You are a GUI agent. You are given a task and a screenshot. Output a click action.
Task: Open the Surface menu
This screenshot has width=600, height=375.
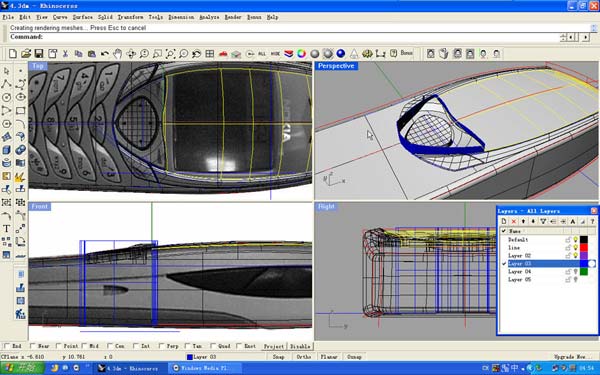pyautogui.click(x=83, y=17)
